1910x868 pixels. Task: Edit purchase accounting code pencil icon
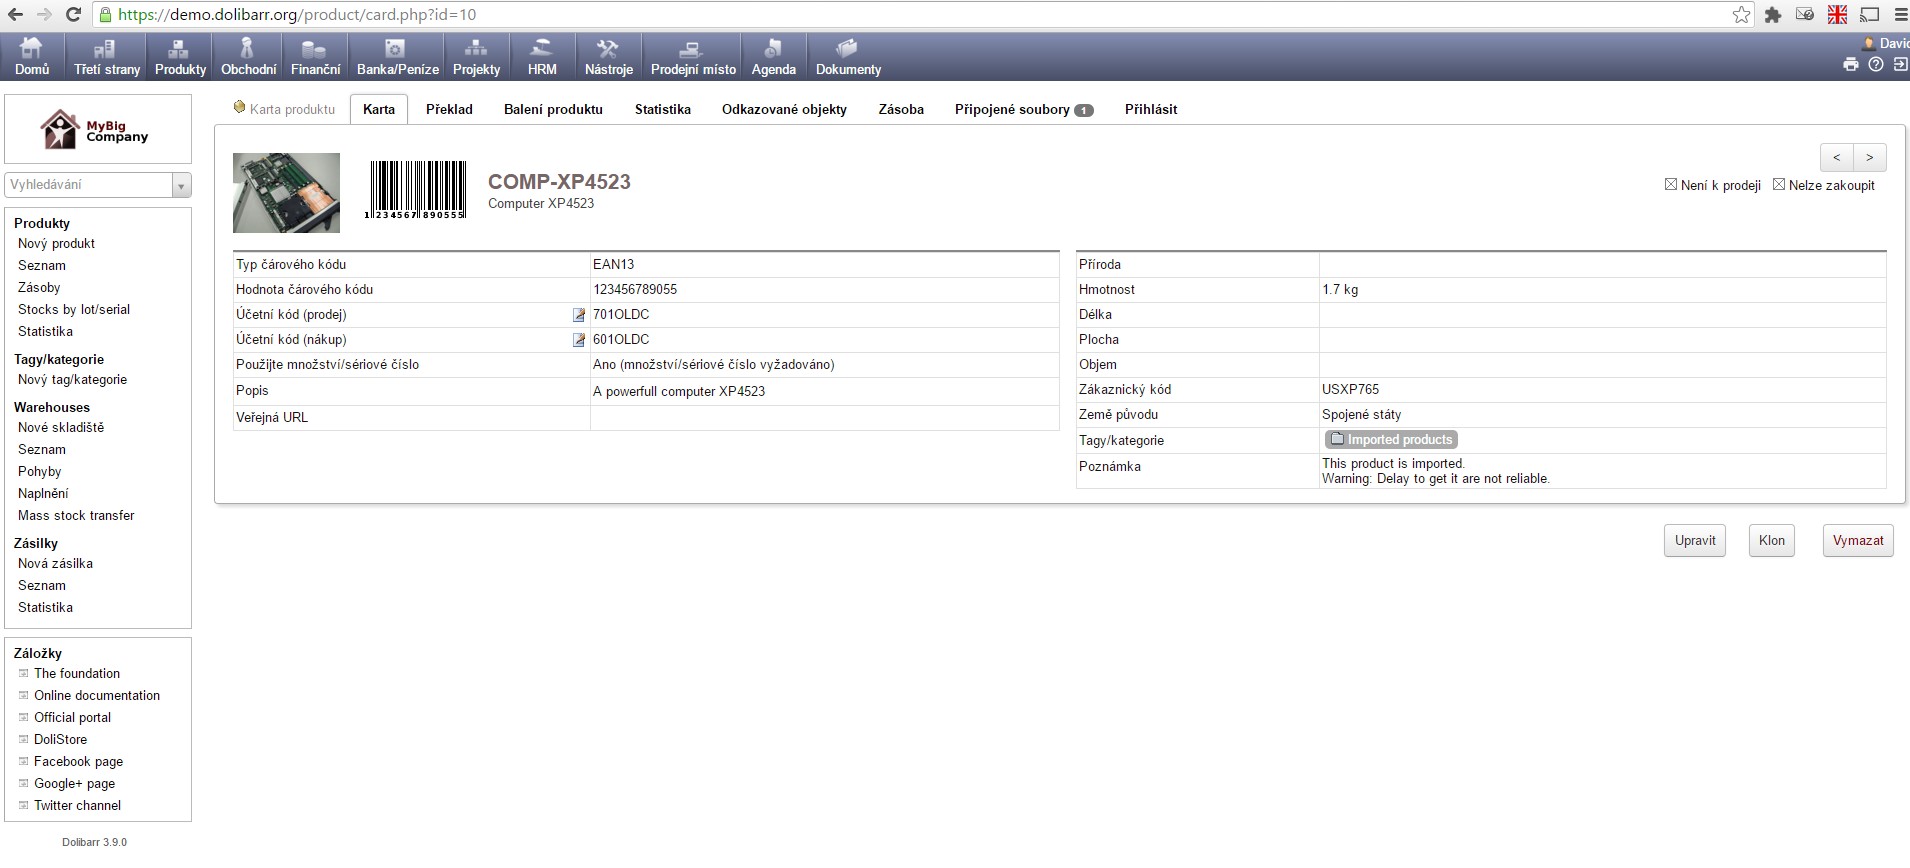tap(578, 340)
